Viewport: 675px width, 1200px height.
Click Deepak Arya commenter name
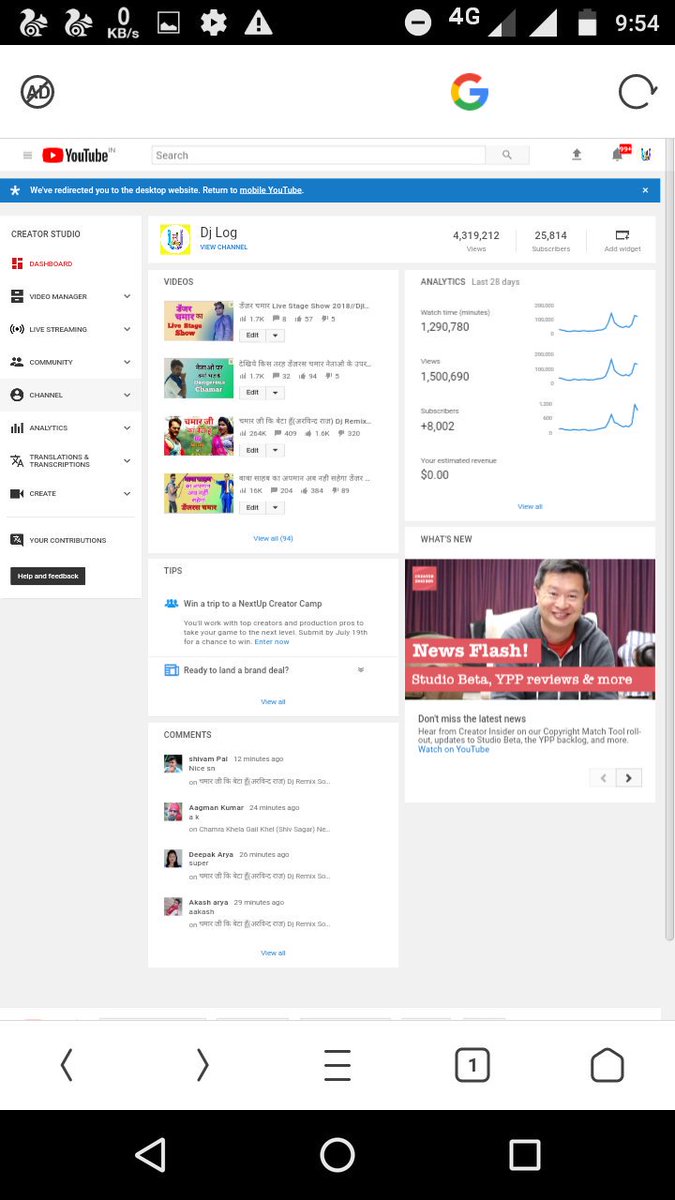point(211,855)
